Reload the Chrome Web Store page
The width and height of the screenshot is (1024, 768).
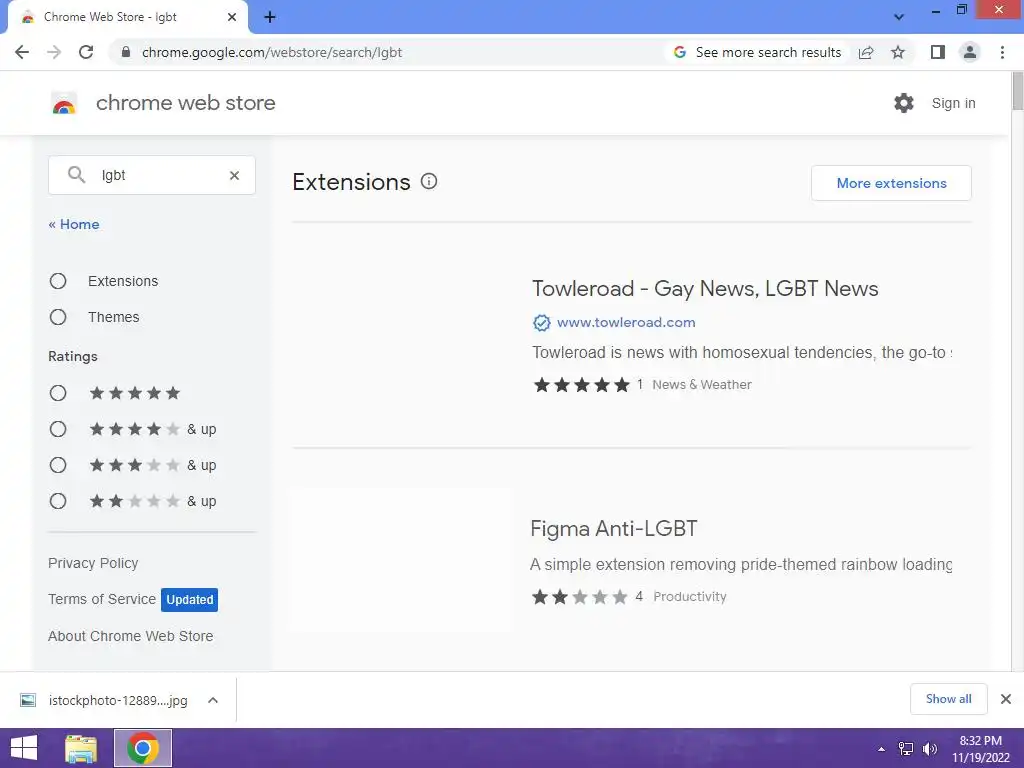86,52
